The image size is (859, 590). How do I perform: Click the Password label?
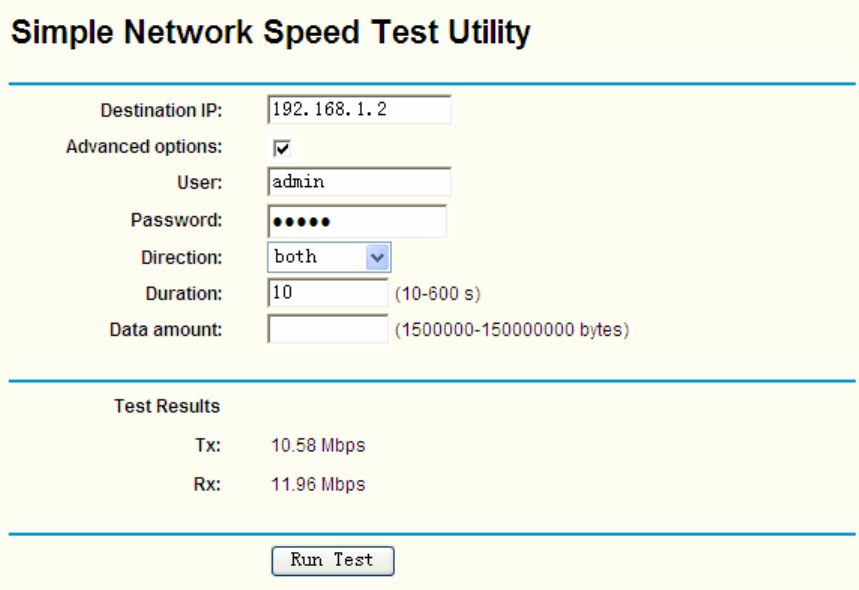pos(176,220)
